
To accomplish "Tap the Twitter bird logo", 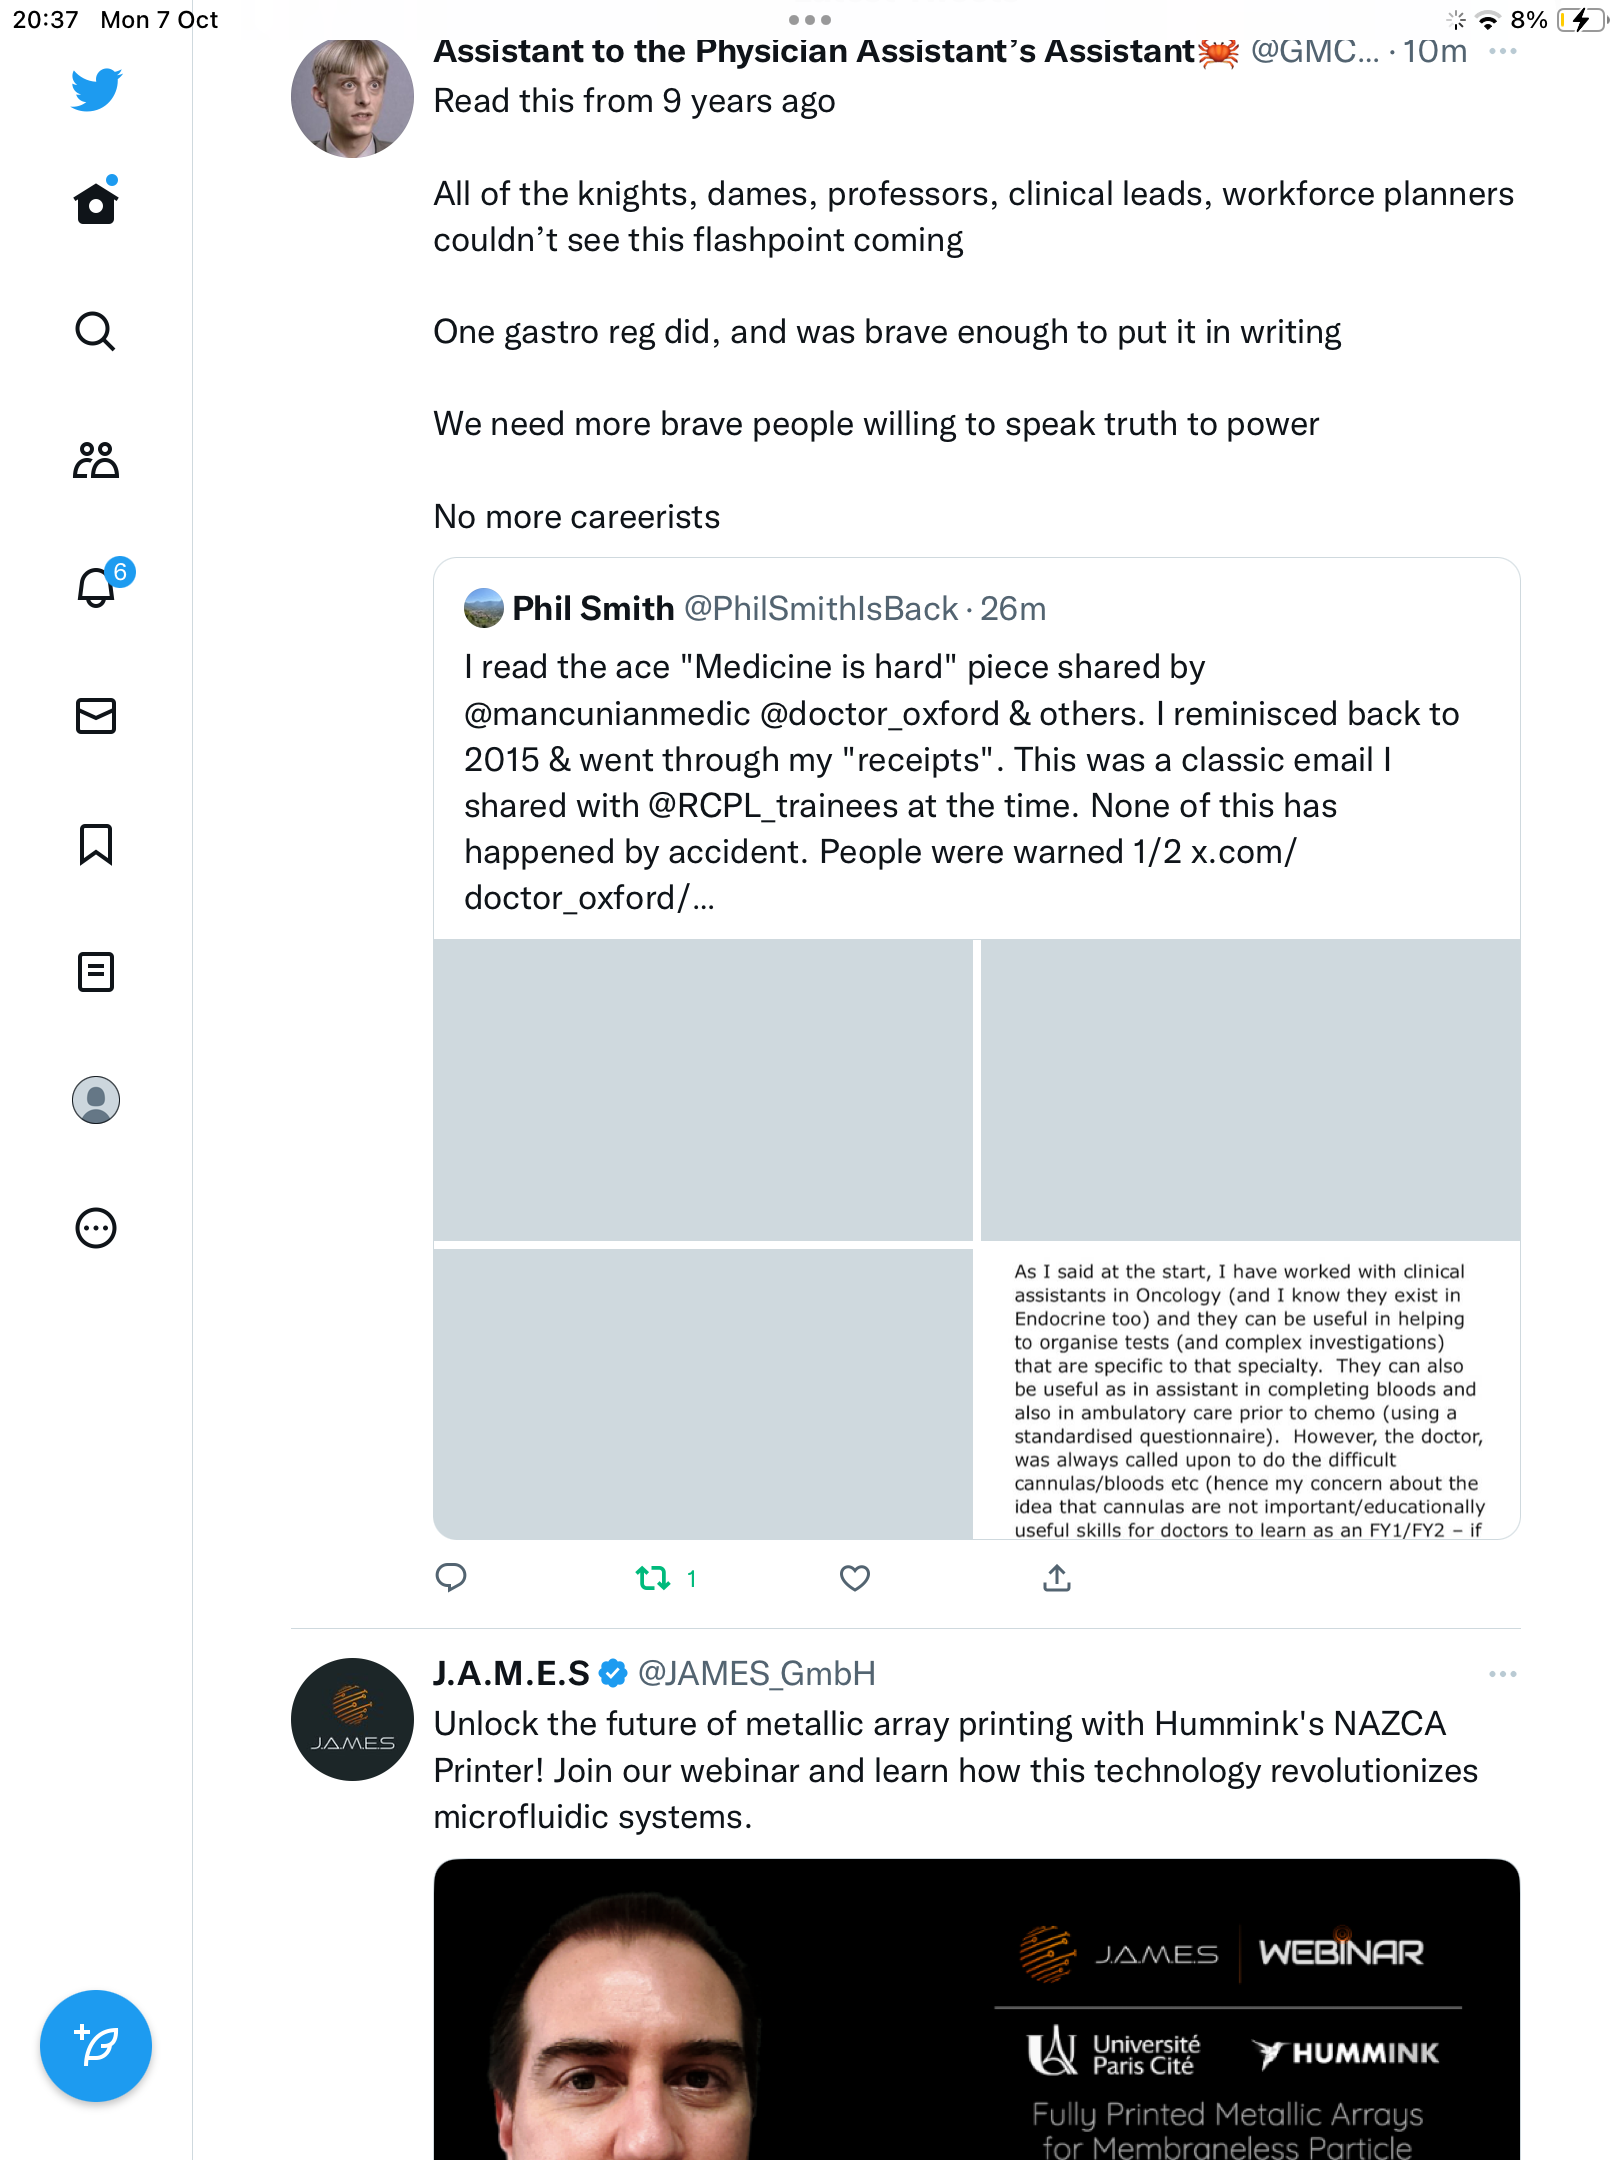I will (x=96, y=90).
